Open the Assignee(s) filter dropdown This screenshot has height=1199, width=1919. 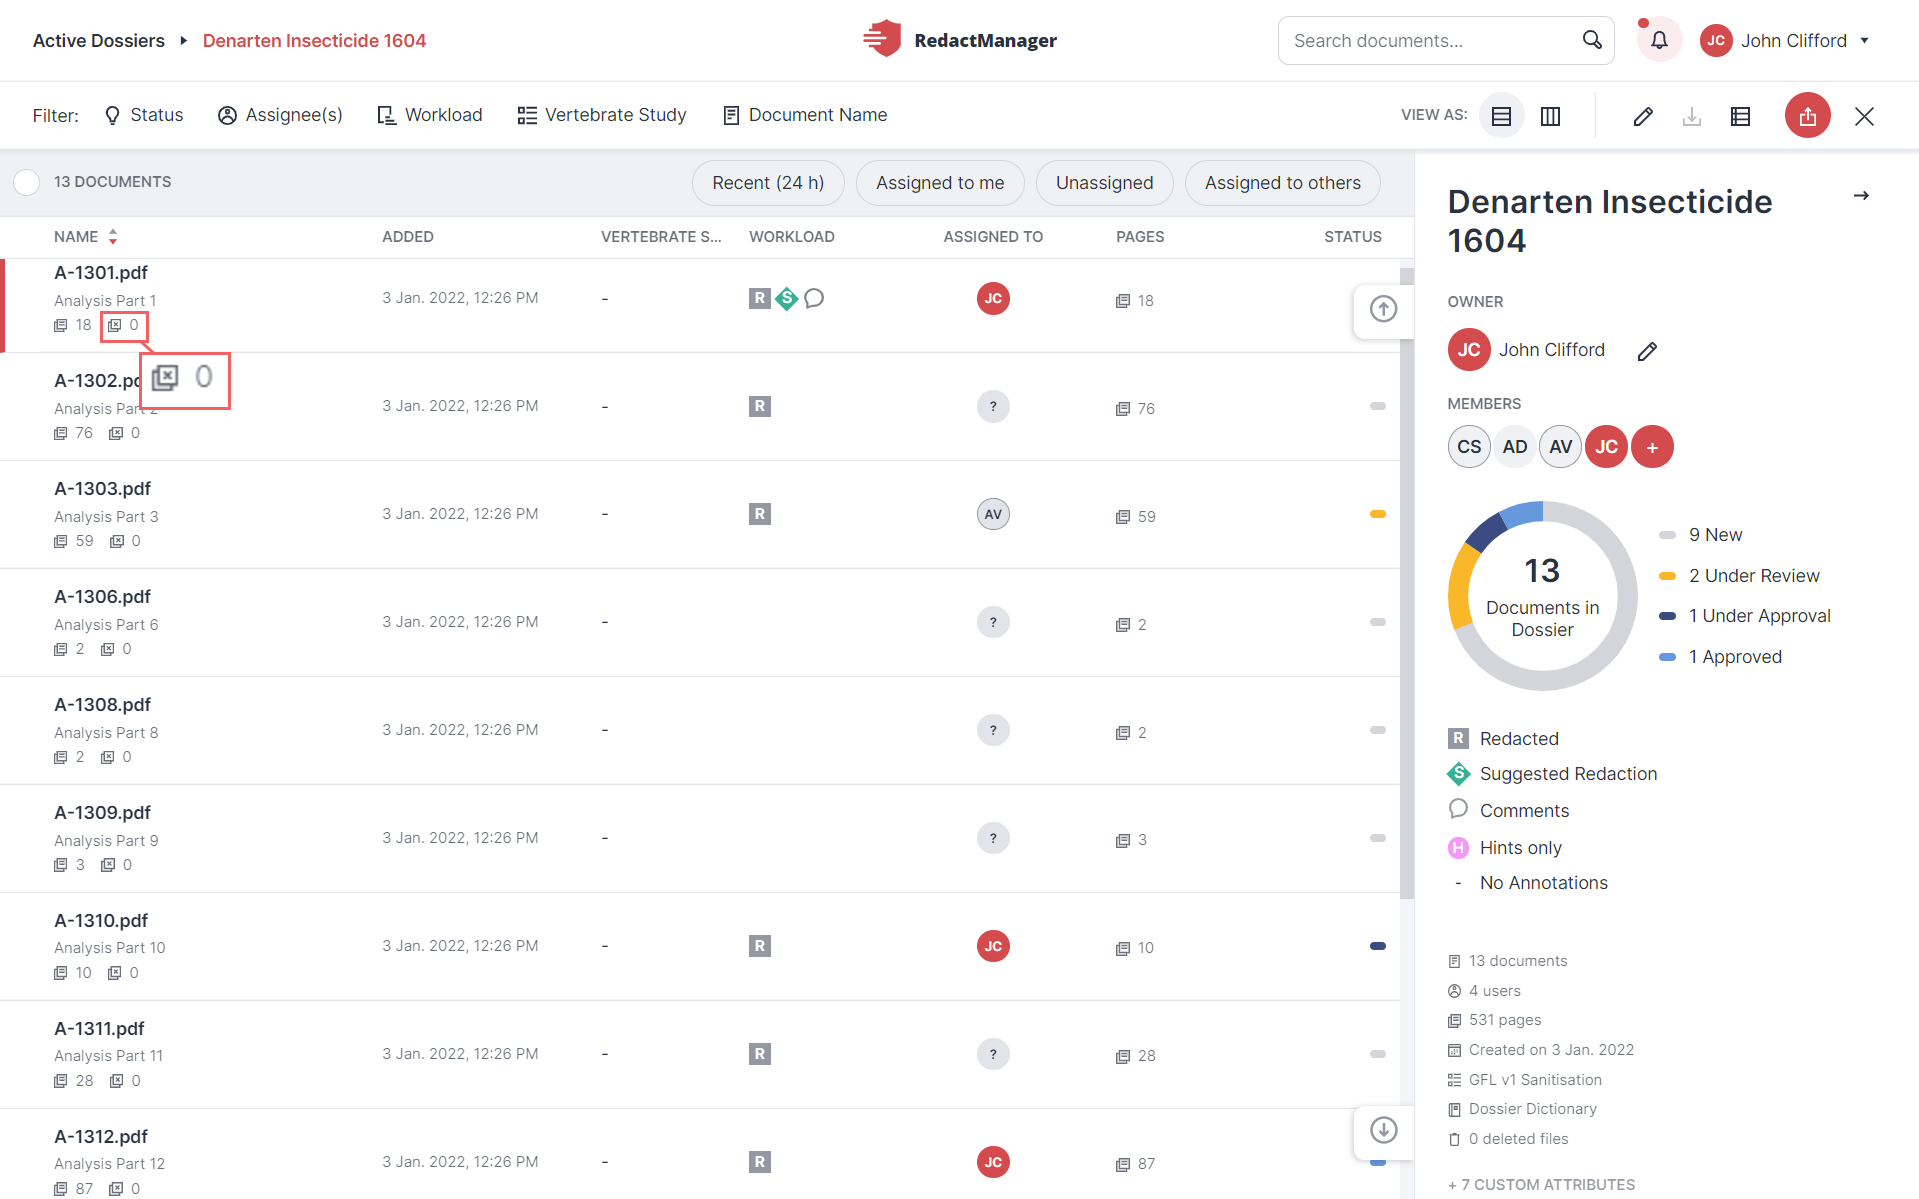click(280, 115)
